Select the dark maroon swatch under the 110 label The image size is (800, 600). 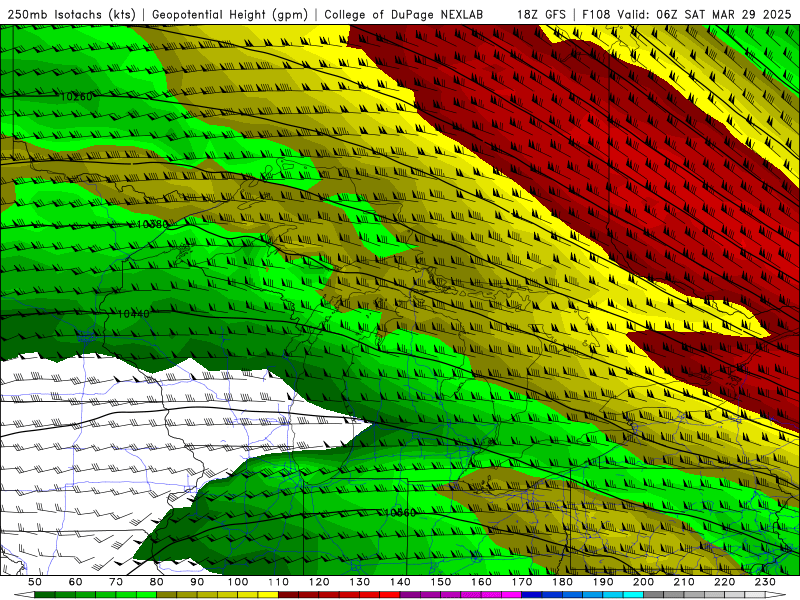pyautogui.click(x=289, y=595)
